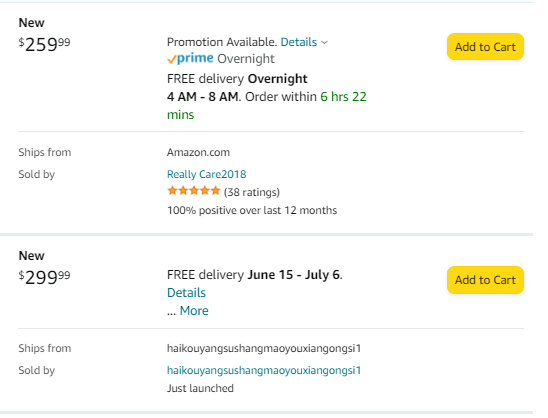Click the 6 hrs 22 mins countdown
Image resolution: width=548 pixels, height=418 pixels.
(267, 106)
